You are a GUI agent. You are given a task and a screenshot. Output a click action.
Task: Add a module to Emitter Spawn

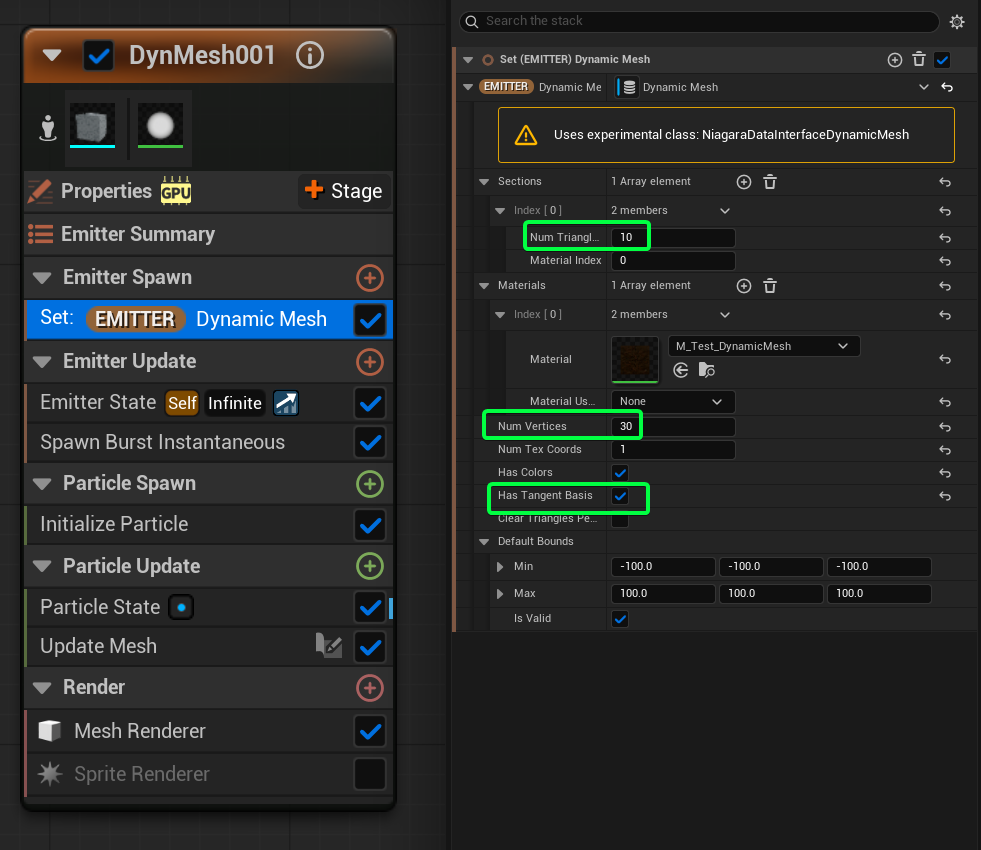[x=370, y=278]
